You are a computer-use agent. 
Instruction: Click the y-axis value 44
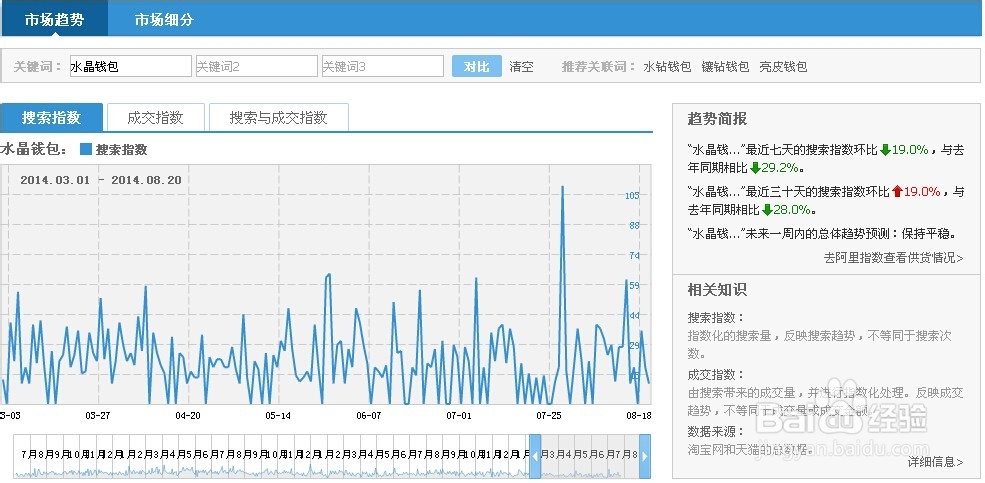click(x=634, y=316)
